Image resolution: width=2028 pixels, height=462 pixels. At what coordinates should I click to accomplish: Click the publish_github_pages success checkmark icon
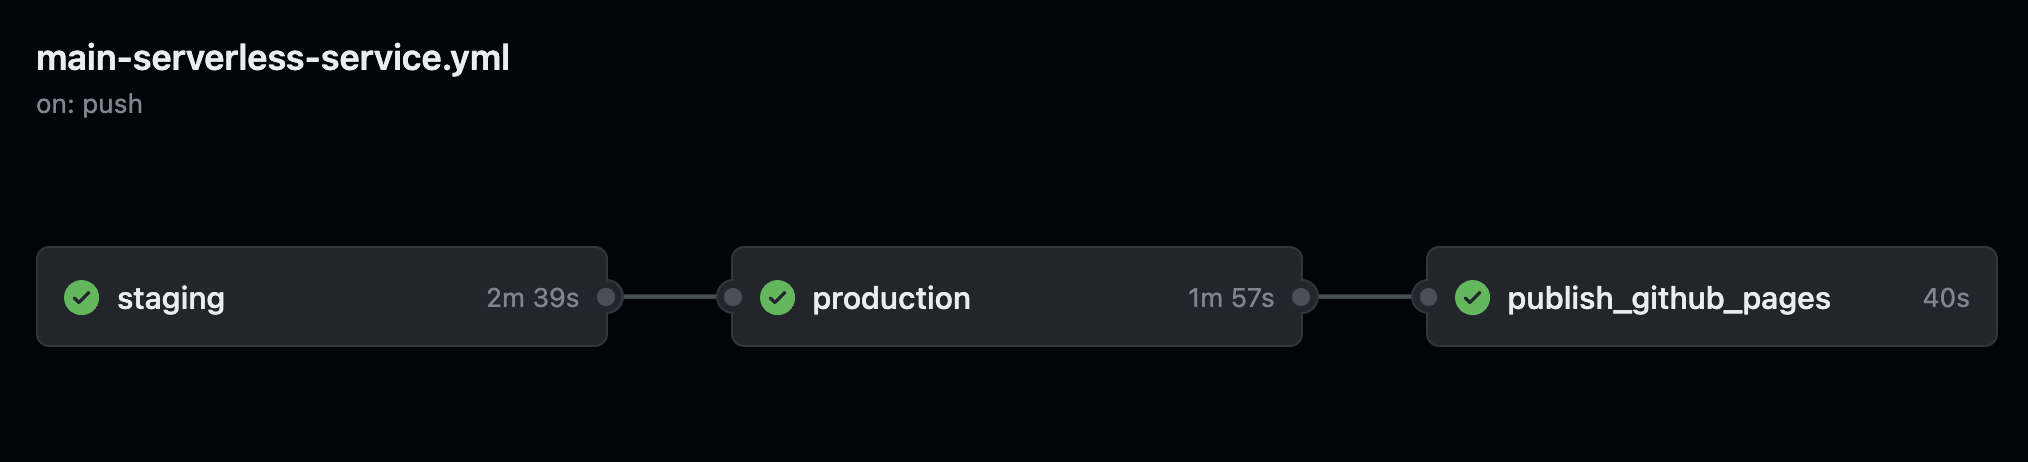(x=1472, y=297)
